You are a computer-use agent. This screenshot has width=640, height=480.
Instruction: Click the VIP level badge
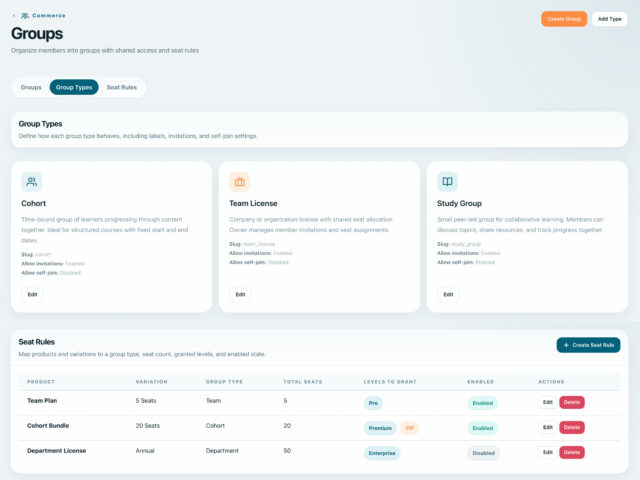409,428
